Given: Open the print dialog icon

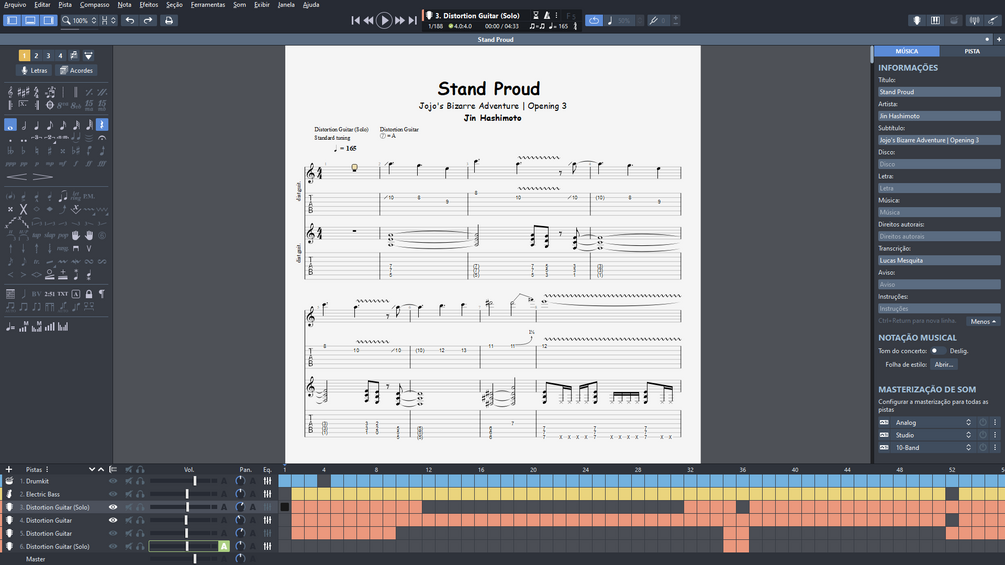Looking at the screenshot, I should pos(169,20).
